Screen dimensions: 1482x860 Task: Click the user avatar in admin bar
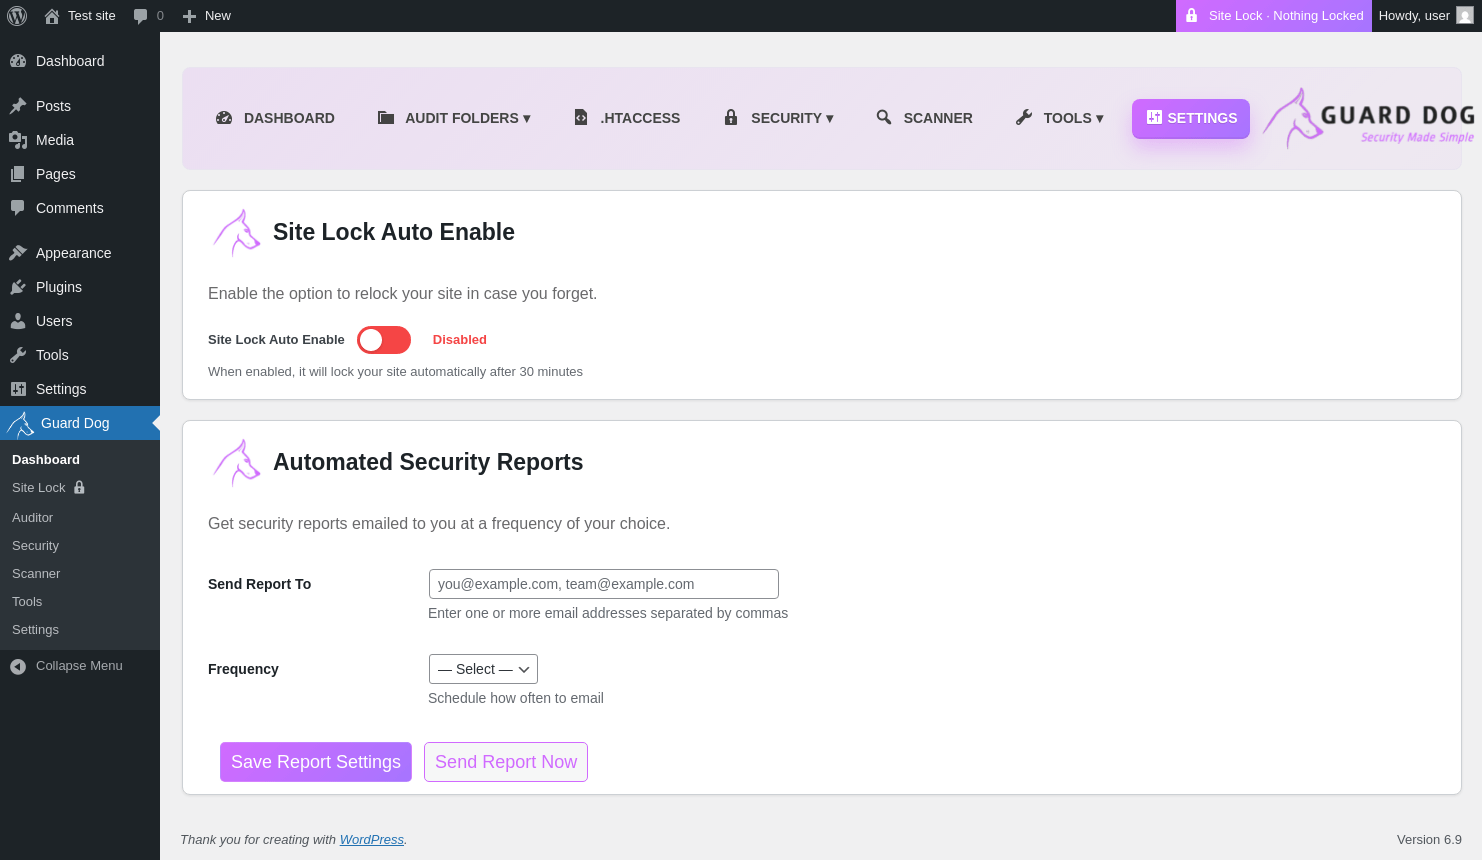(1465, 16)
